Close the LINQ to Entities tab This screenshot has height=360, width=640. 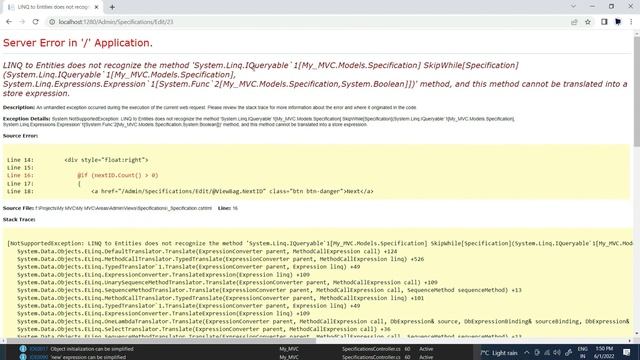click(x=96, y=7)
